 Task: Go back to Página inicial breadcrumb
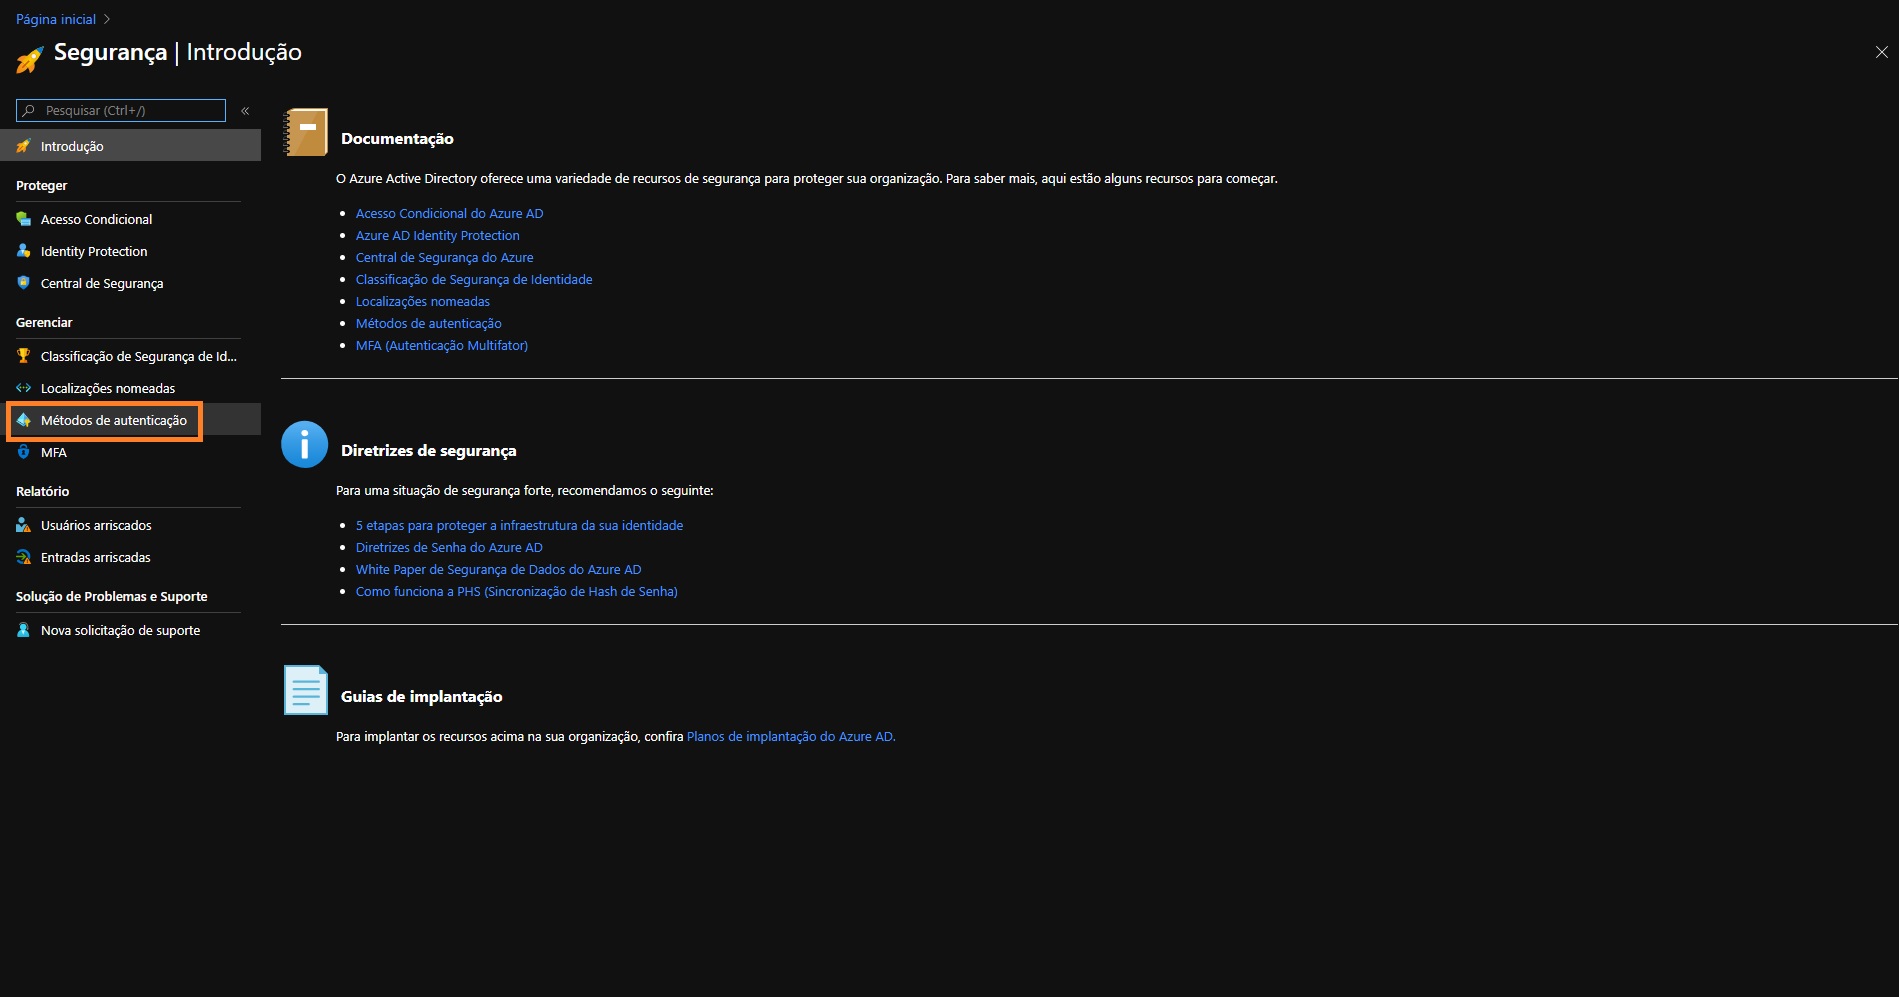point(56,19)
